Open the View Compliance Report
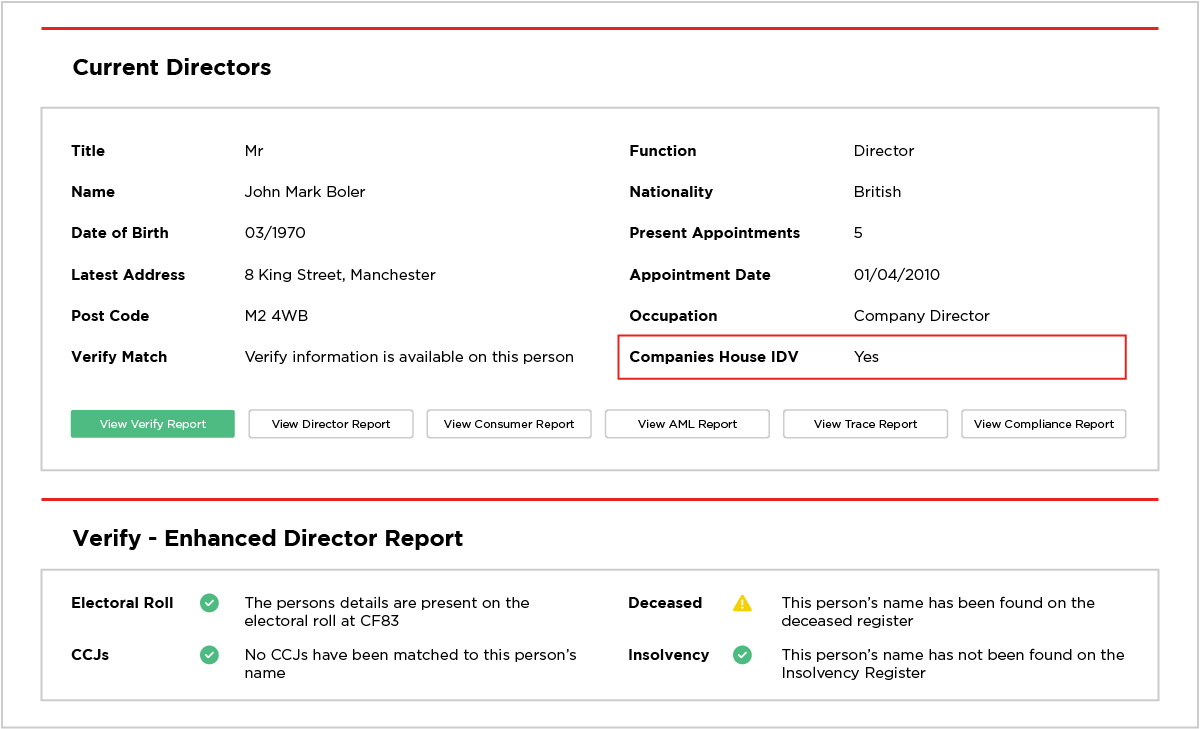 pos(1043,424)
